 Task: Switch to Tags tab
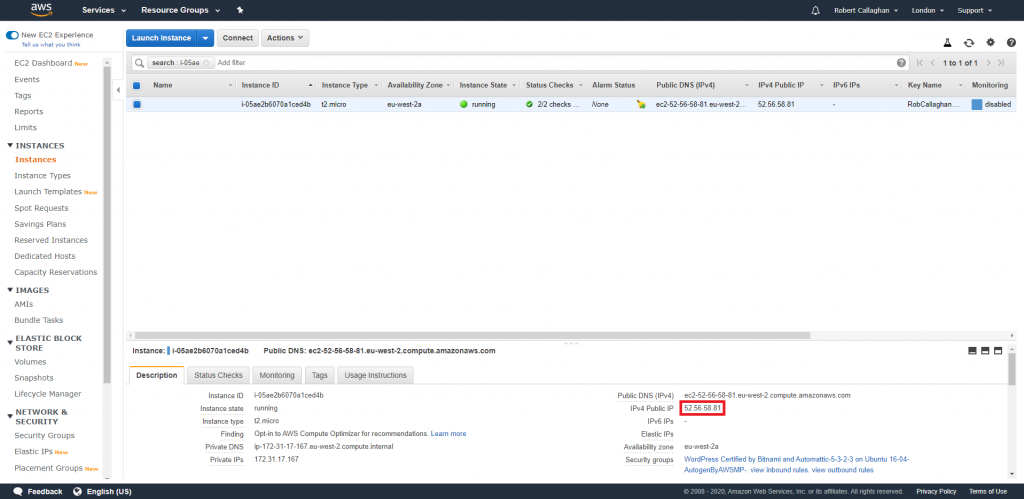click(x=320, y=375)
